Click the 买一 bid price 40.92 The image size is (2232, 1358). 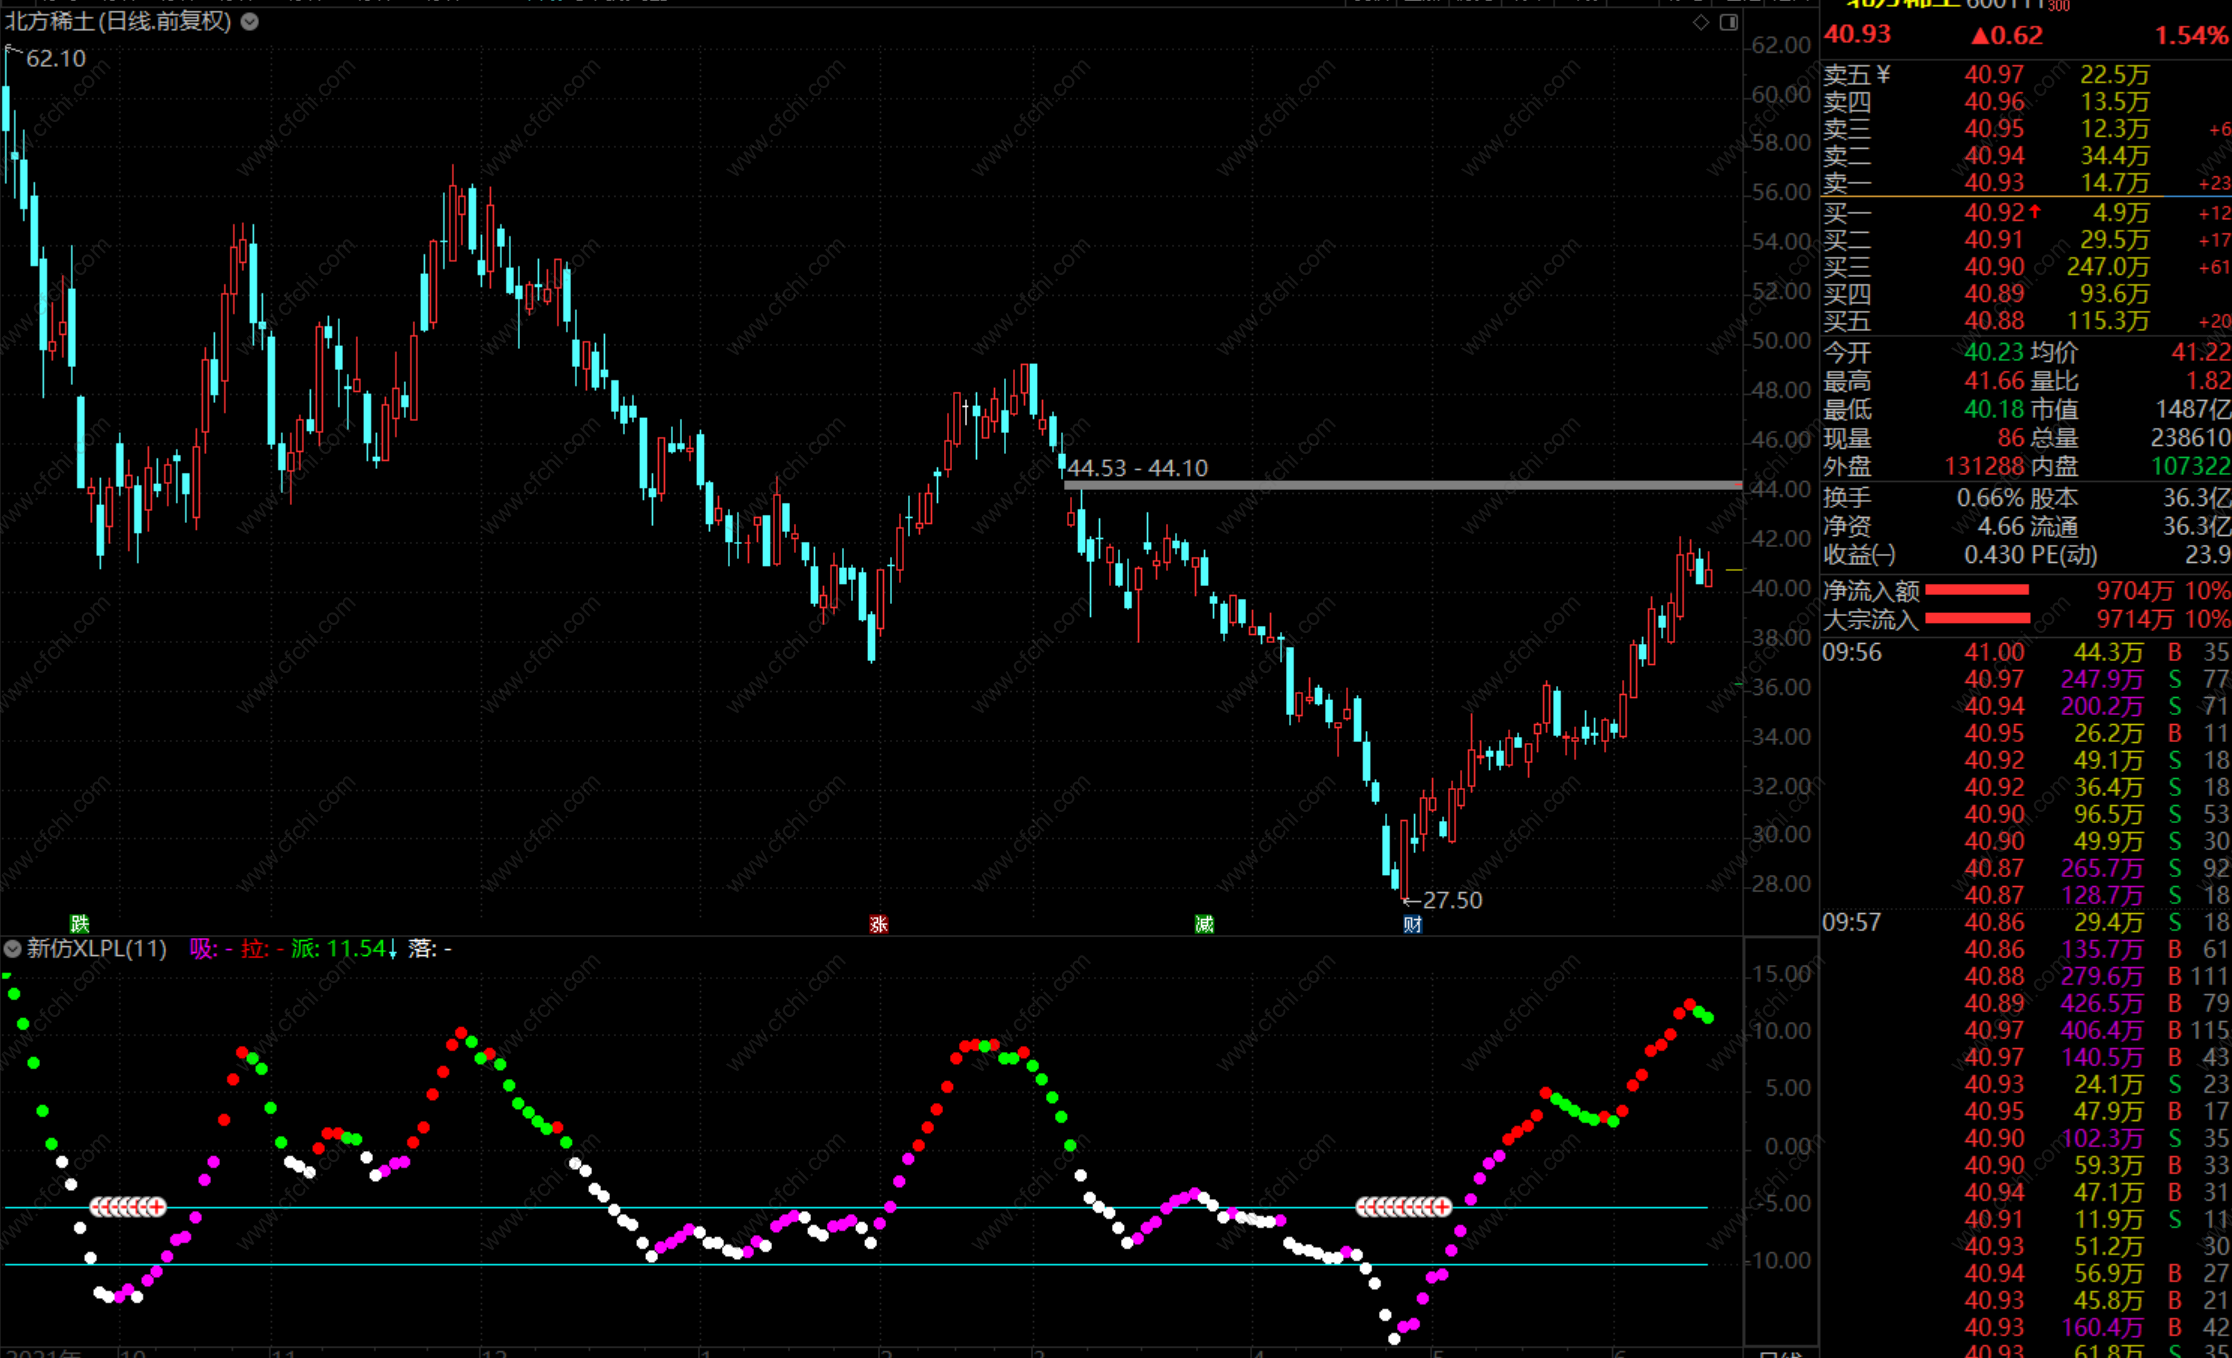pyautogui.click(x=1993, y=213)
